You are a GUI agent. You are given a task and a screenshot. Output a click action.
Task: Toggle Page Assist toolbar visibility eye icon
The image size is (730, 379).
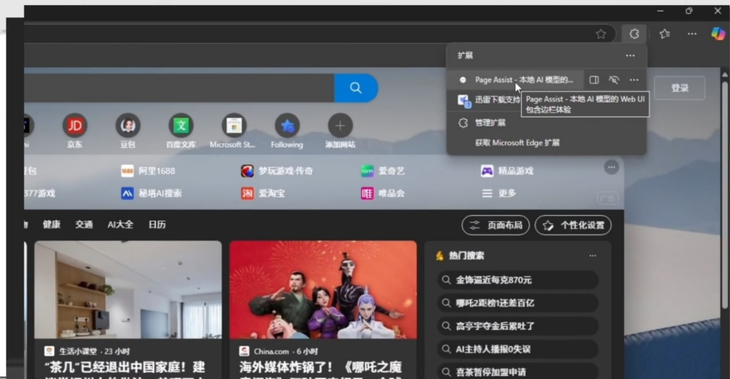[614, 80]
